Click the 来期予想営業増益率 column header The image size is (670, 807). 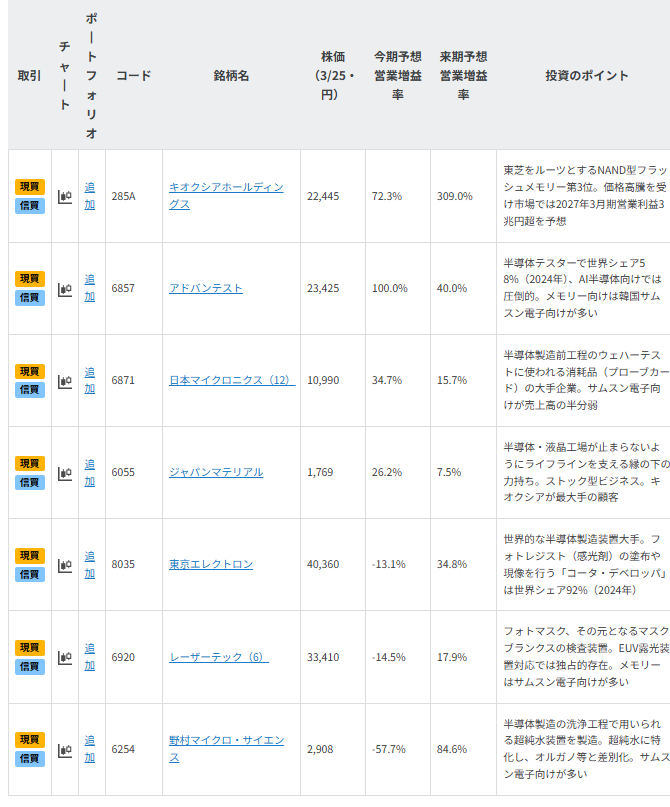463,76
